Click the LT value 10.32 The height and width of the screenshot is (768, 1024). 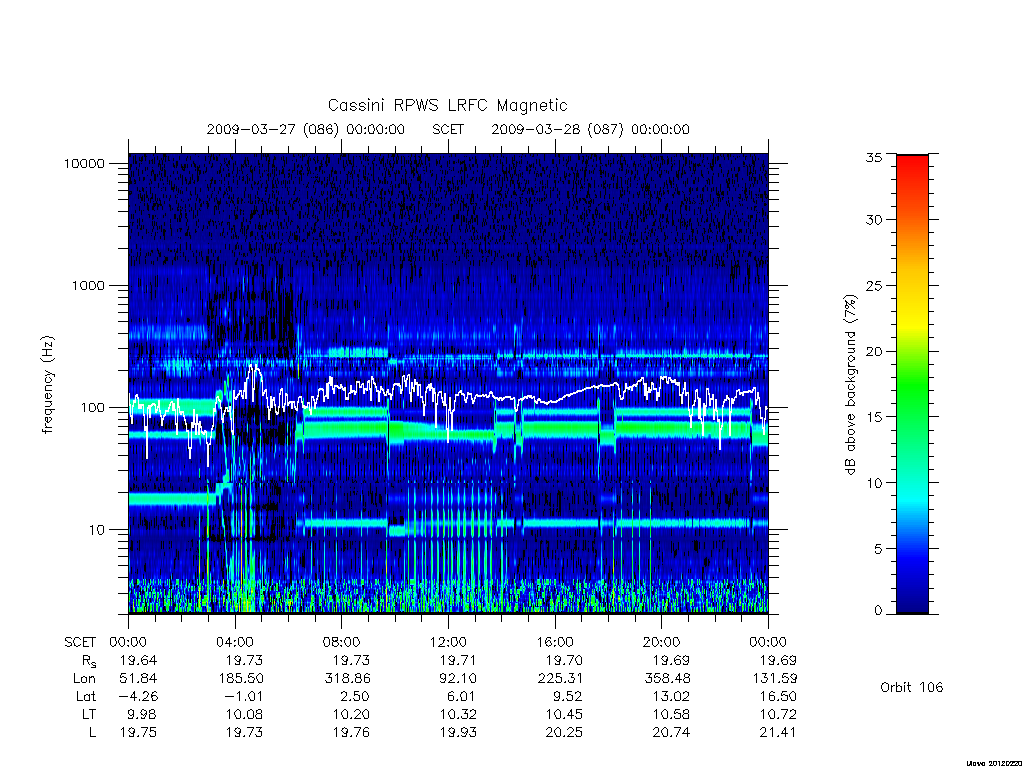tap(458, 714)
